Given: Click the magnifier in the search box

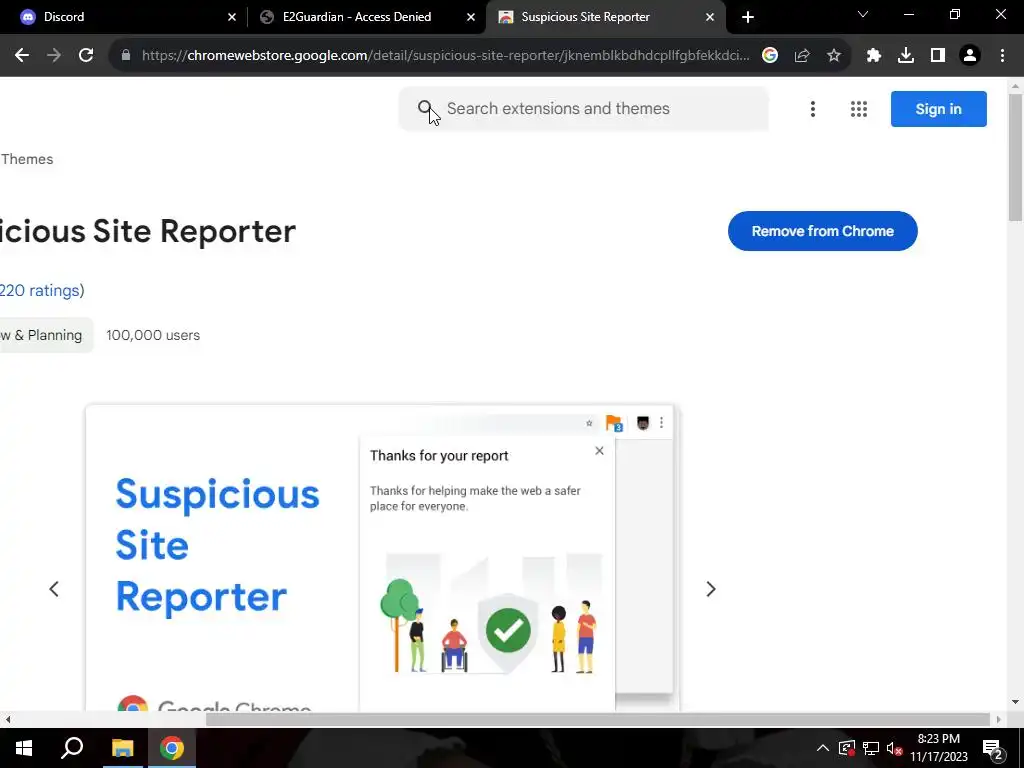Looking at the screenshot, I should [425, 108].
